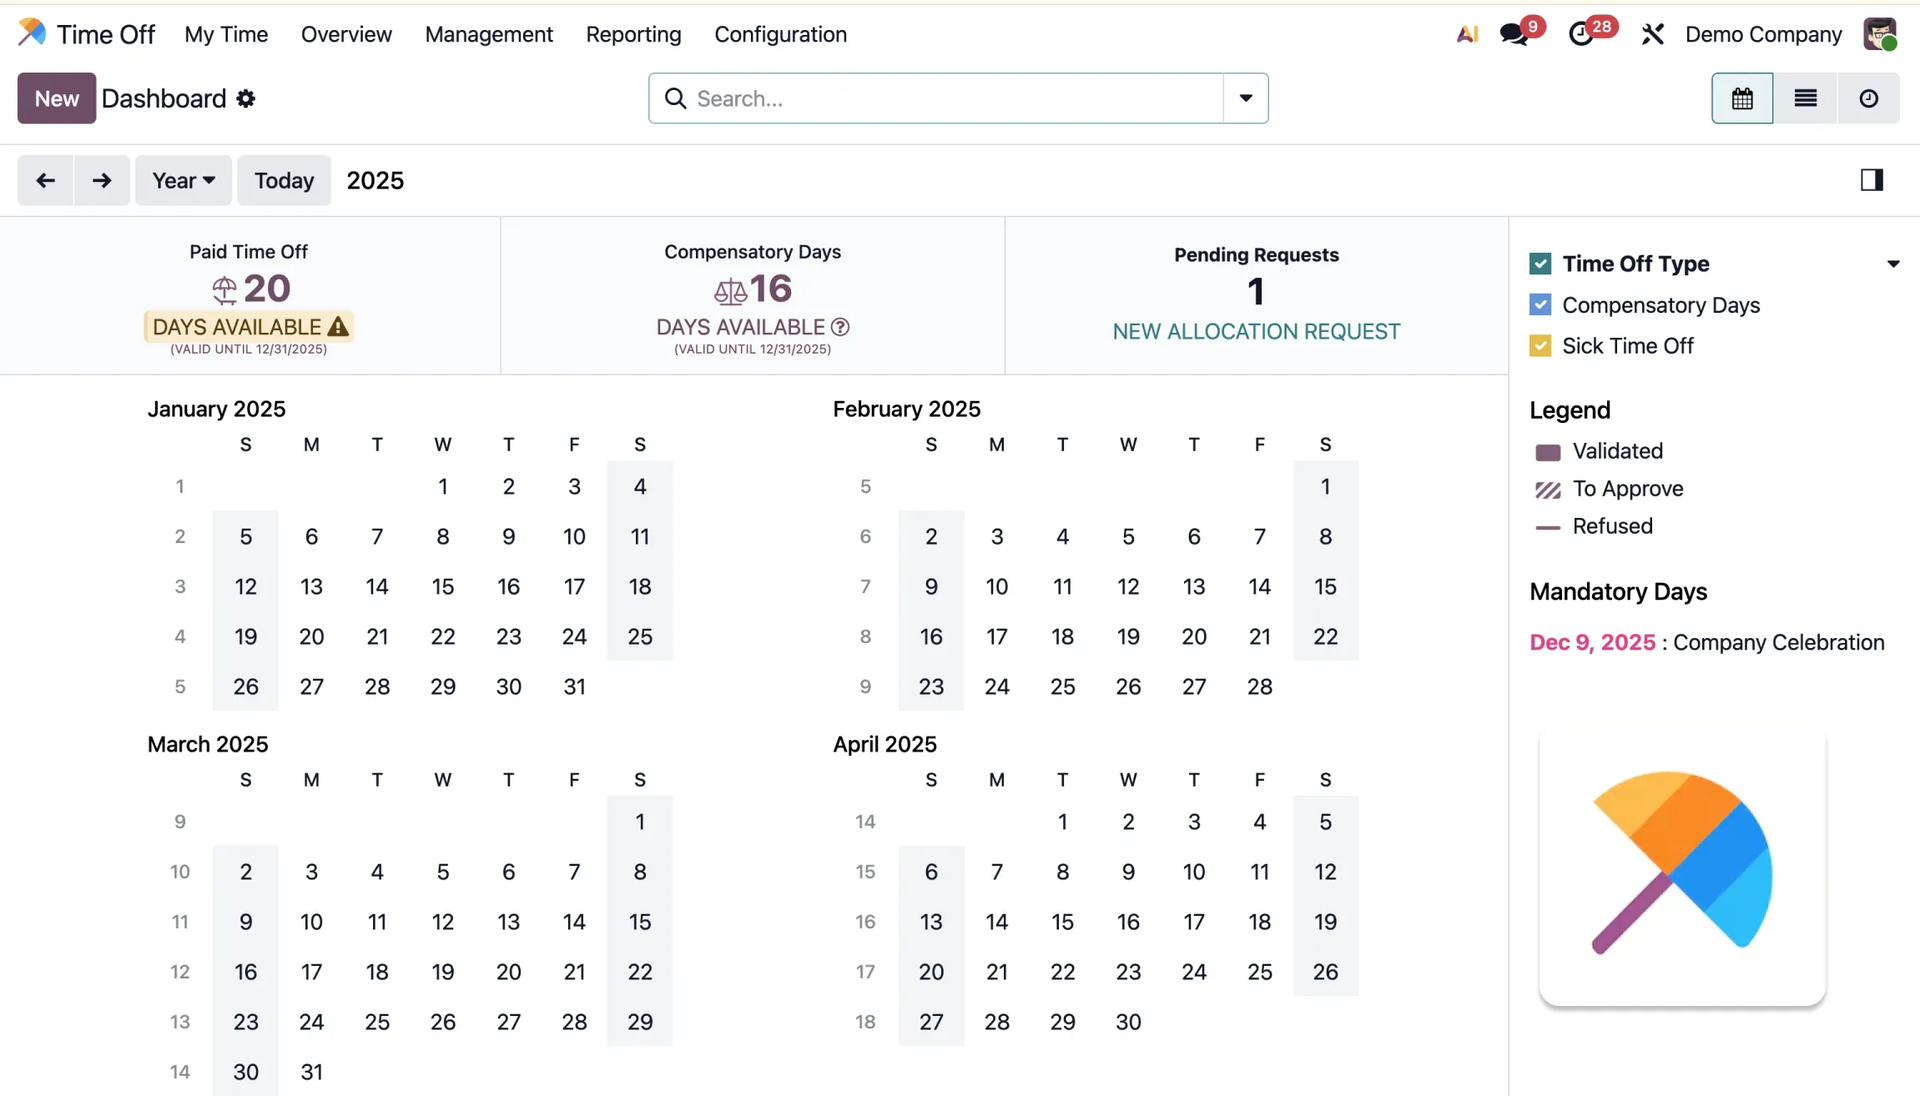
Task: Click the 2025 year label
Action: tap(375, 180)
